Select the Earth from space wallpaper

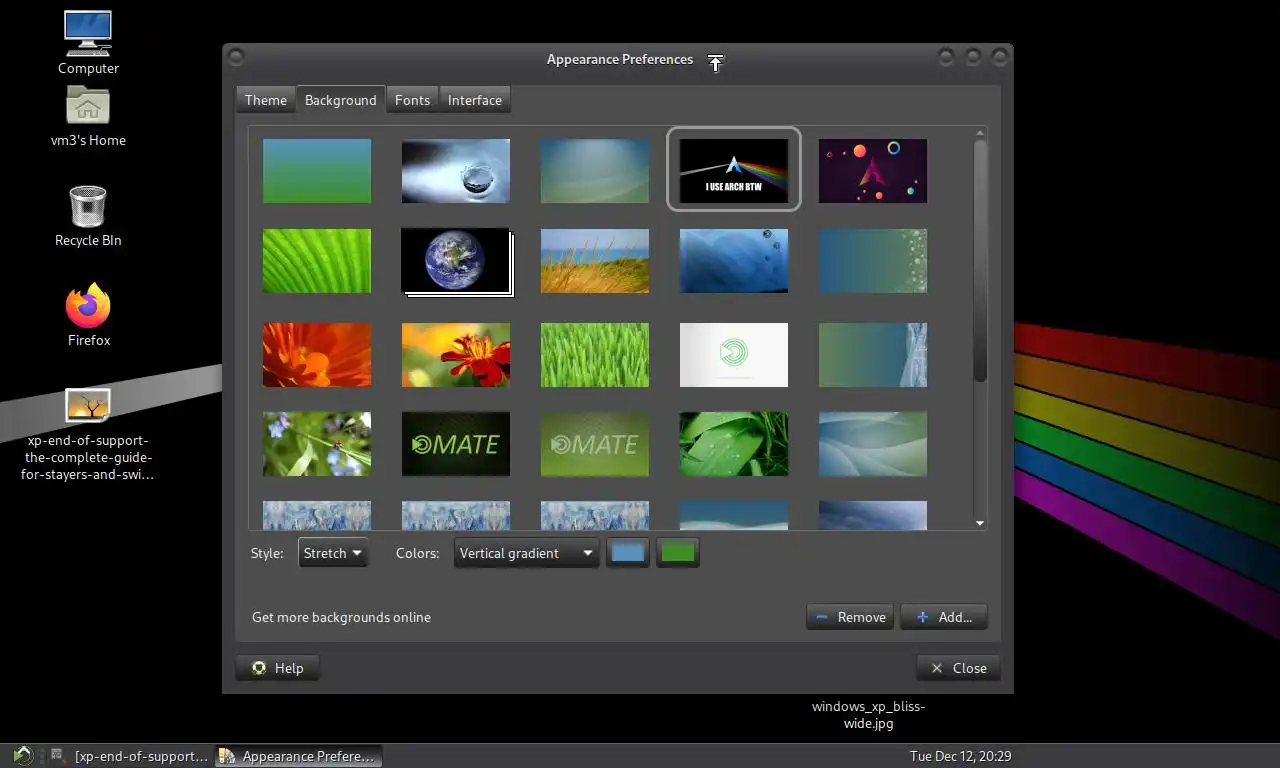tap(456, 261)
